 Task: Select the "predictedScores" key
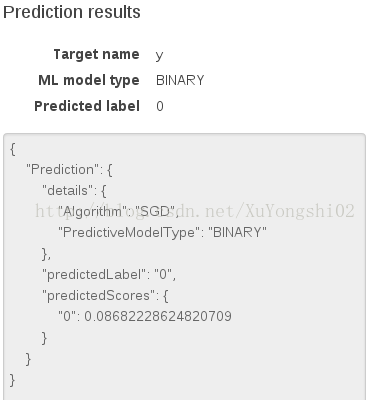coord(99,295)
